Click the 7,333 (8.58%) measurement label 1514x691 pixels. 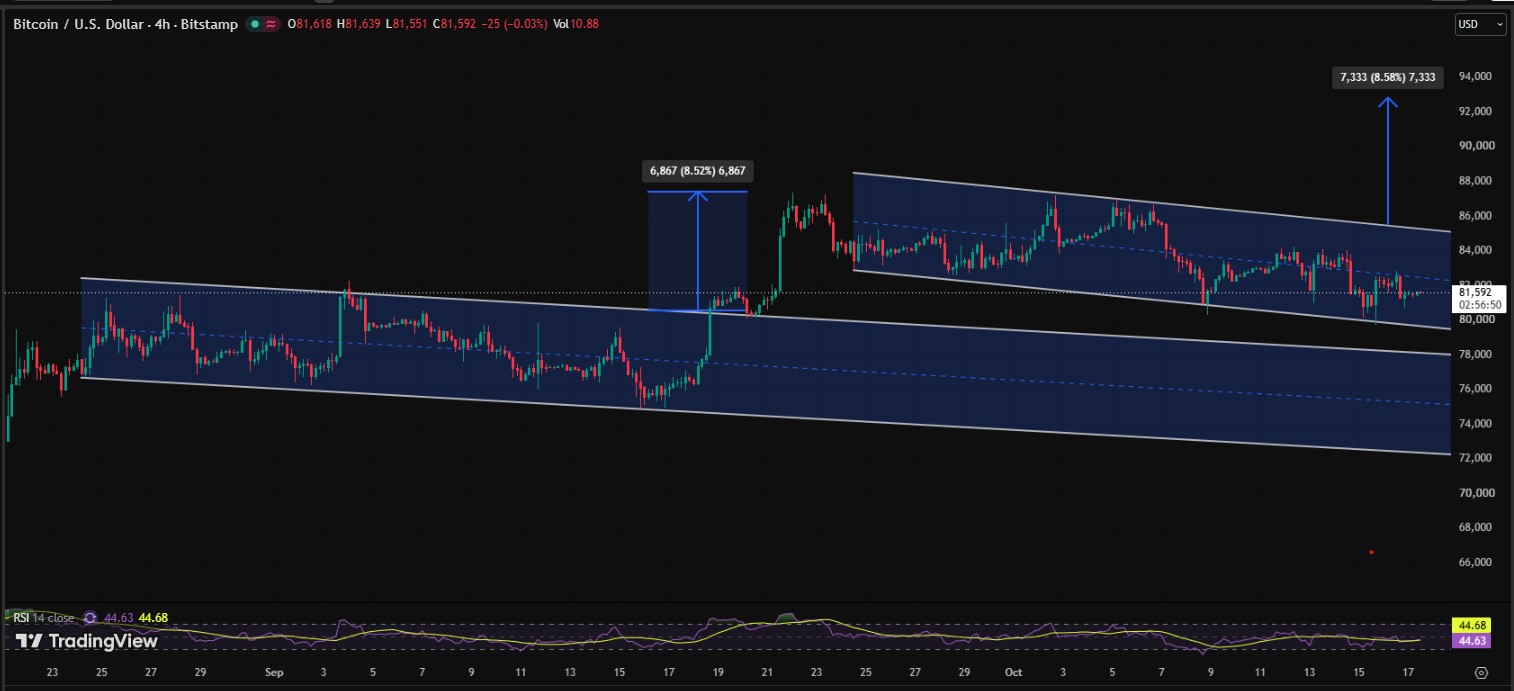pos(1388,77)
